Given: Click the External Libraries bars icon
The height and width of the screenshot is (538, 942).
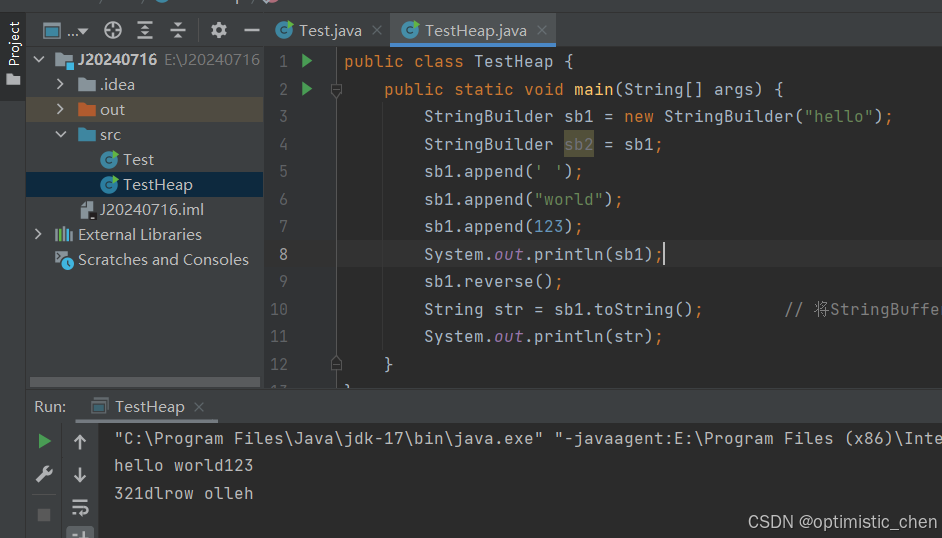Looking at the screenshot, I should (x=64, y=234).
